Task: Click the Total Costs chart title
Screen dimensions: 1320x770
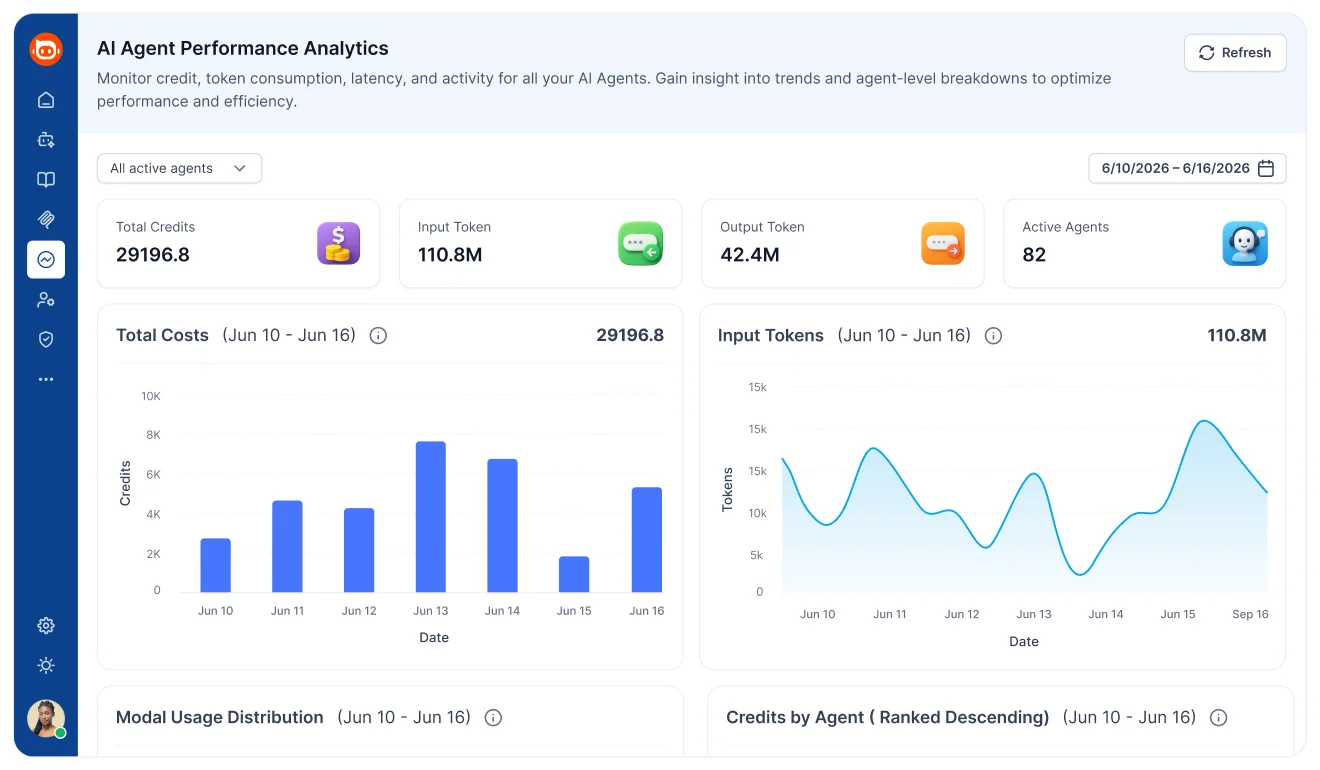Action: [162, 336]
